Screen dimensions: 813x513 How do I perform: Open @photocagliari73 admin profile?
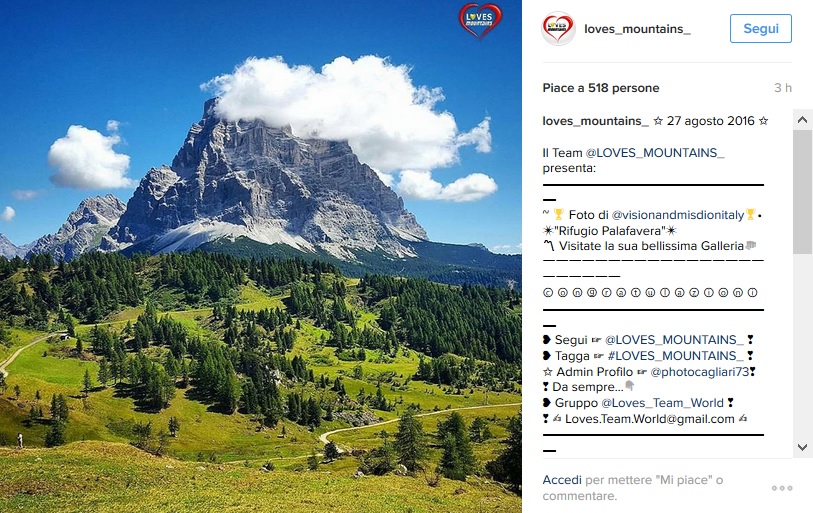coord(700,372)
